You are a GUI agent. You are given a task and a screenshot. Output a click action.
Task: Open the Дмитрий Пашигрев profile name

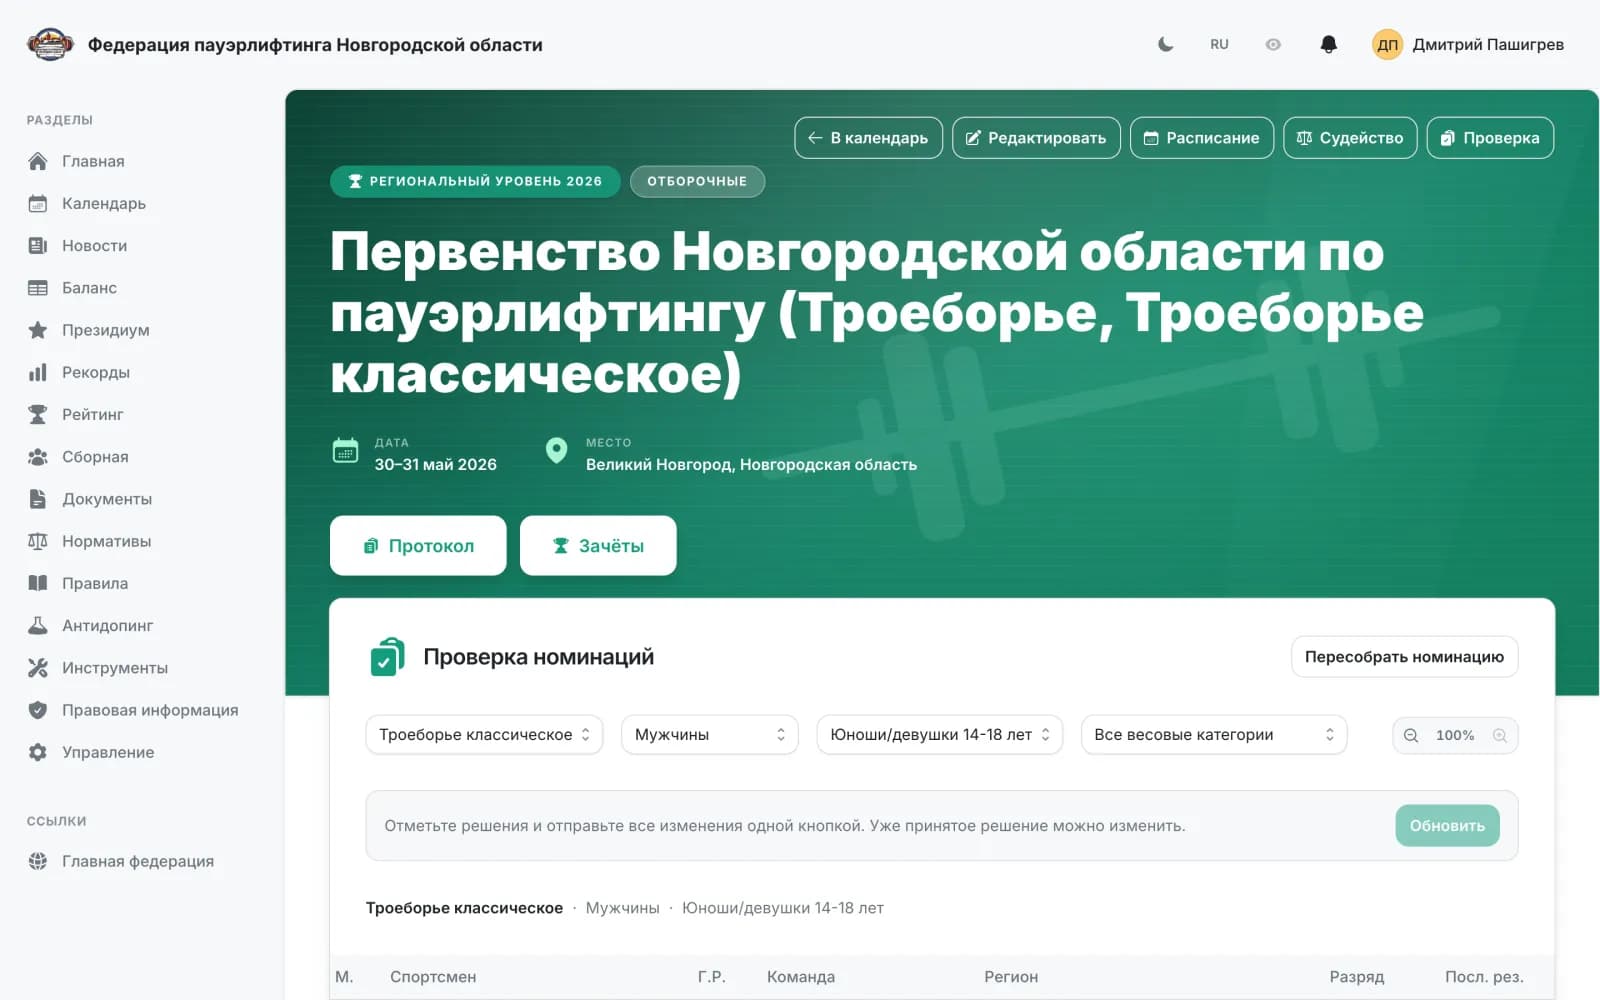1488,44
